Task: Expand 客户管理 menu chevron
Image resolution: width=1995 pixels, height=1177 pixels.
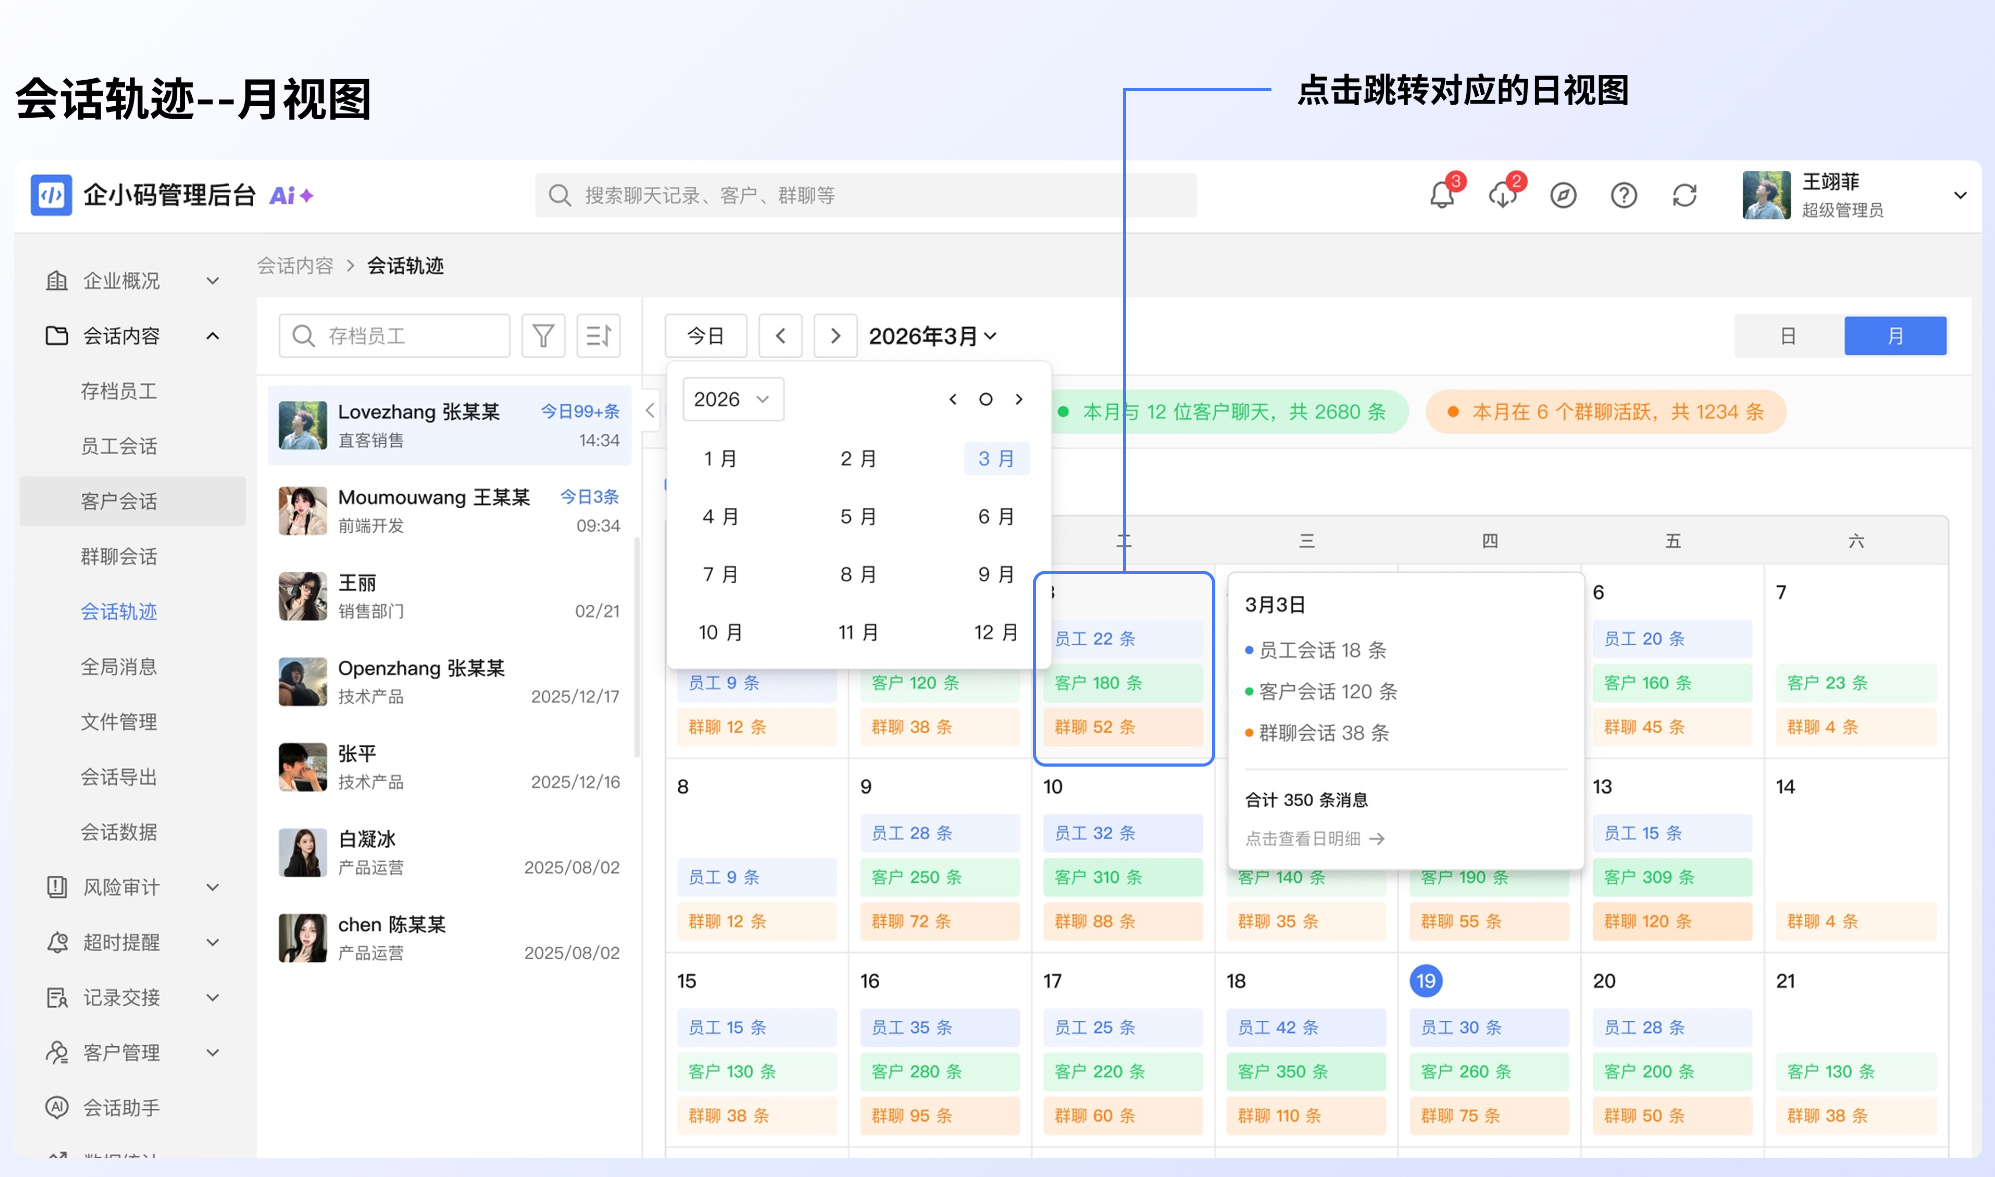Action: 212,1052
